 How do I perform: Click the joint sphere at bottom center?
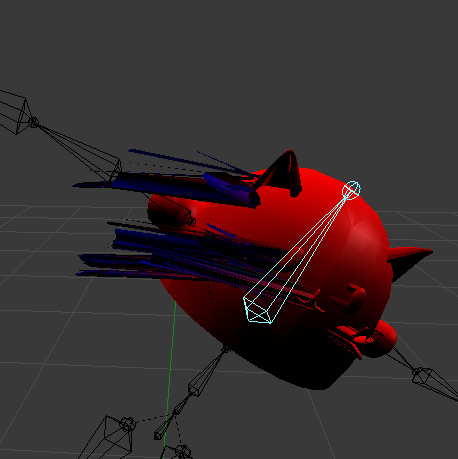coord(183,451)
